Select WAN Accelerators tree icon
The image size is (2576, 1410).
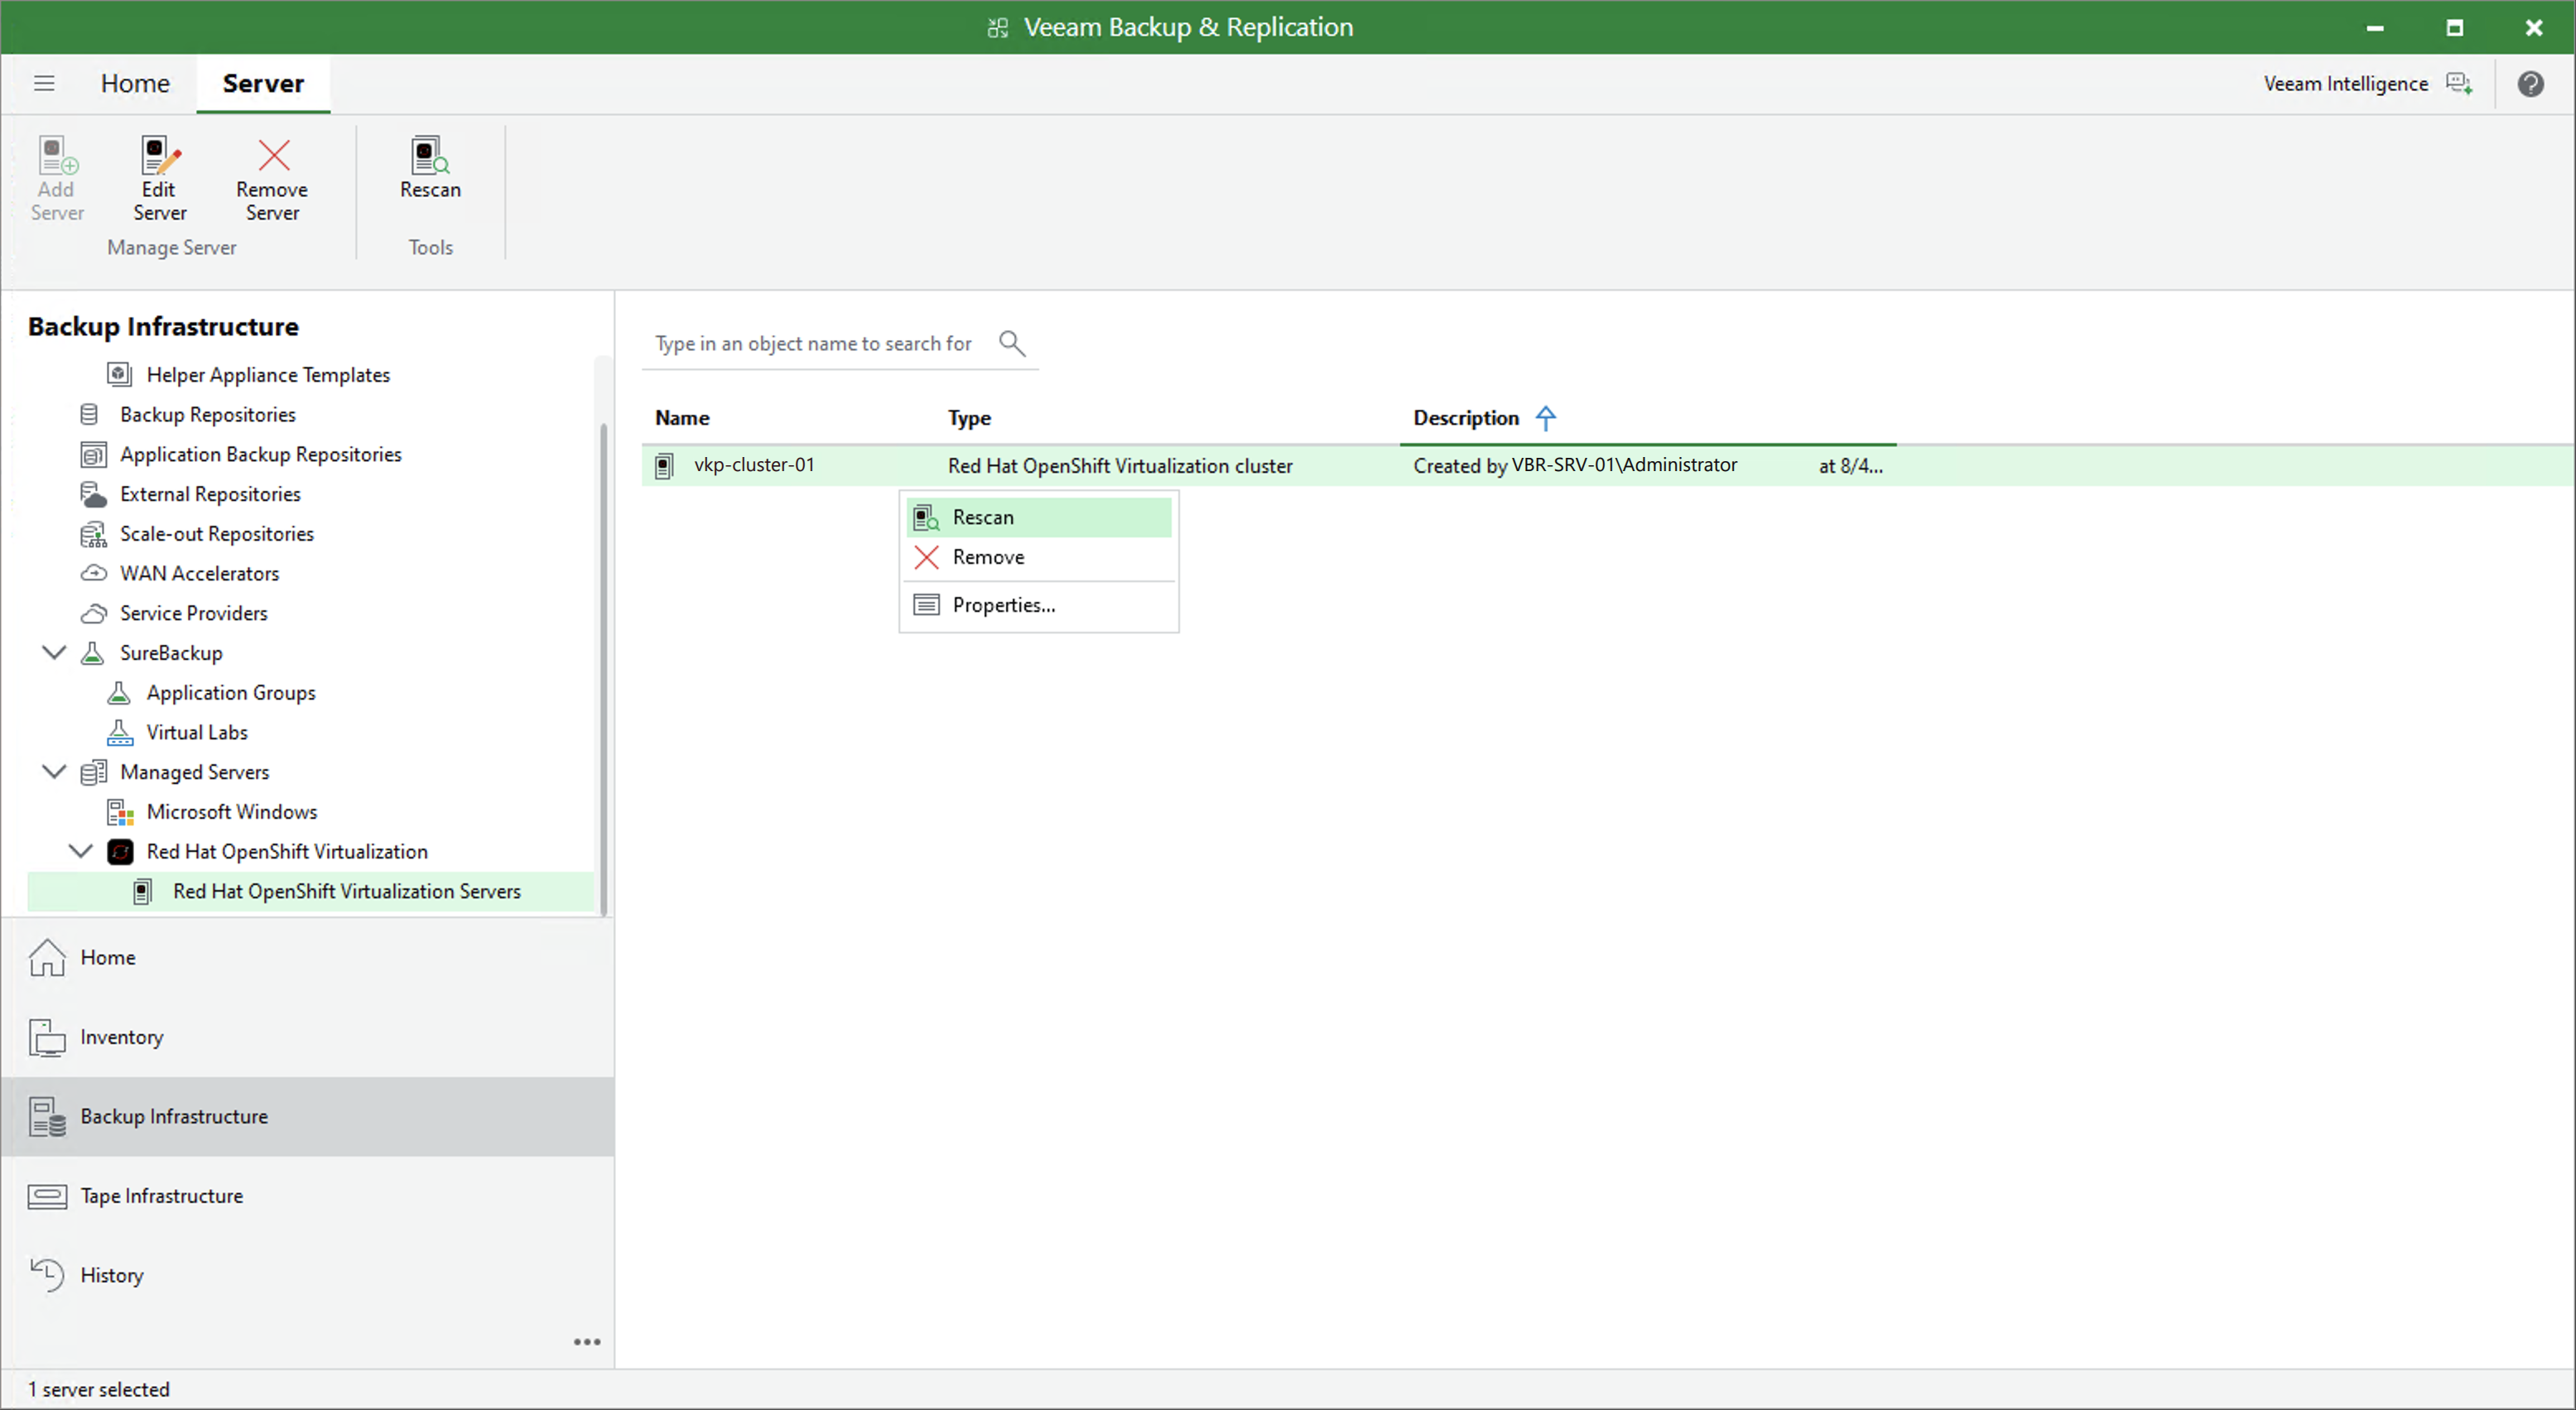pyautogui.click(x=93, y=574)
